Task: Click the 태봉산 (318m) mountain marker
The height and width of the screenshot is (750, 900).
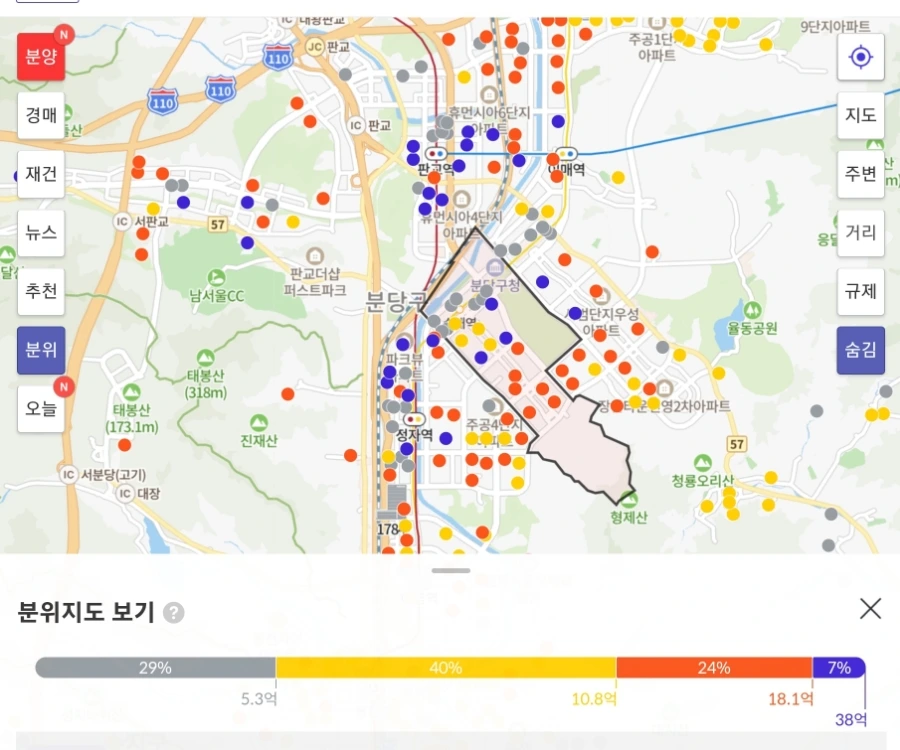Action: click(x=205, y=358)
